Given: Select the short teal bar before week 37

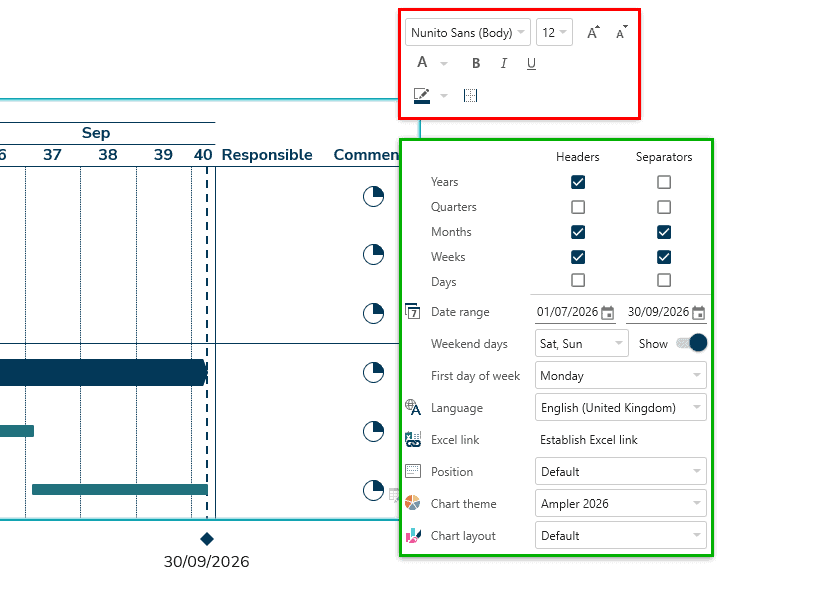Looking at the screenshot, I should point(17,431).
